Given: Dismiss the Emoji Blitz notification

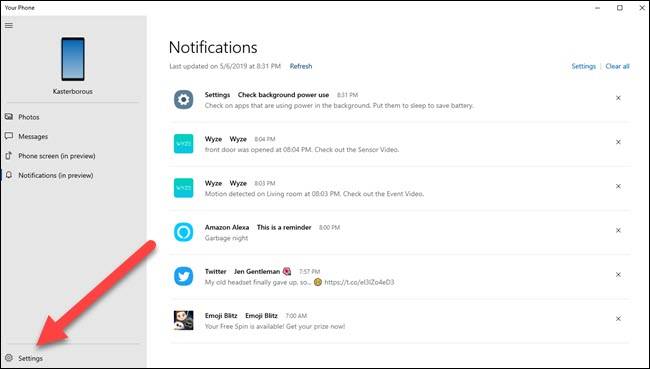Looking at the screenshot, I should pyautogui.click(x=618, y=319).
